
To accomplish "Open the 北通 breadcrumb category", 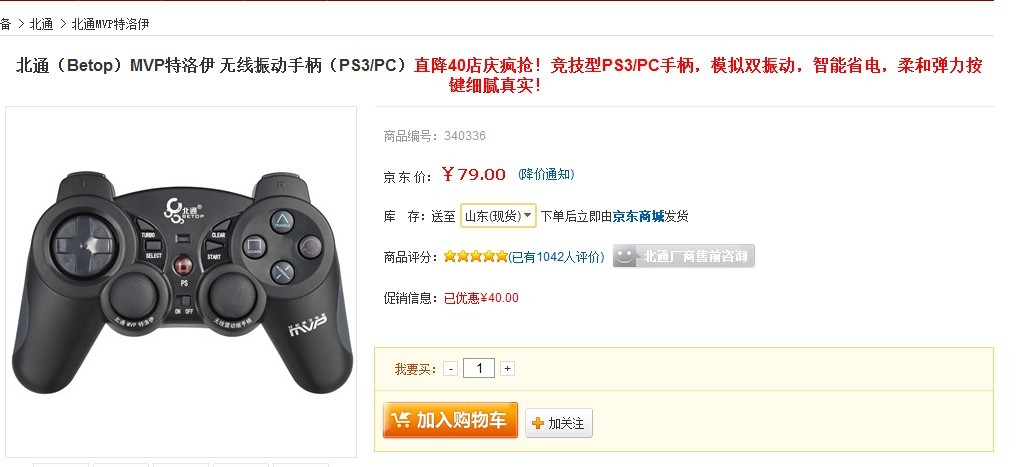I will point(42,24).
